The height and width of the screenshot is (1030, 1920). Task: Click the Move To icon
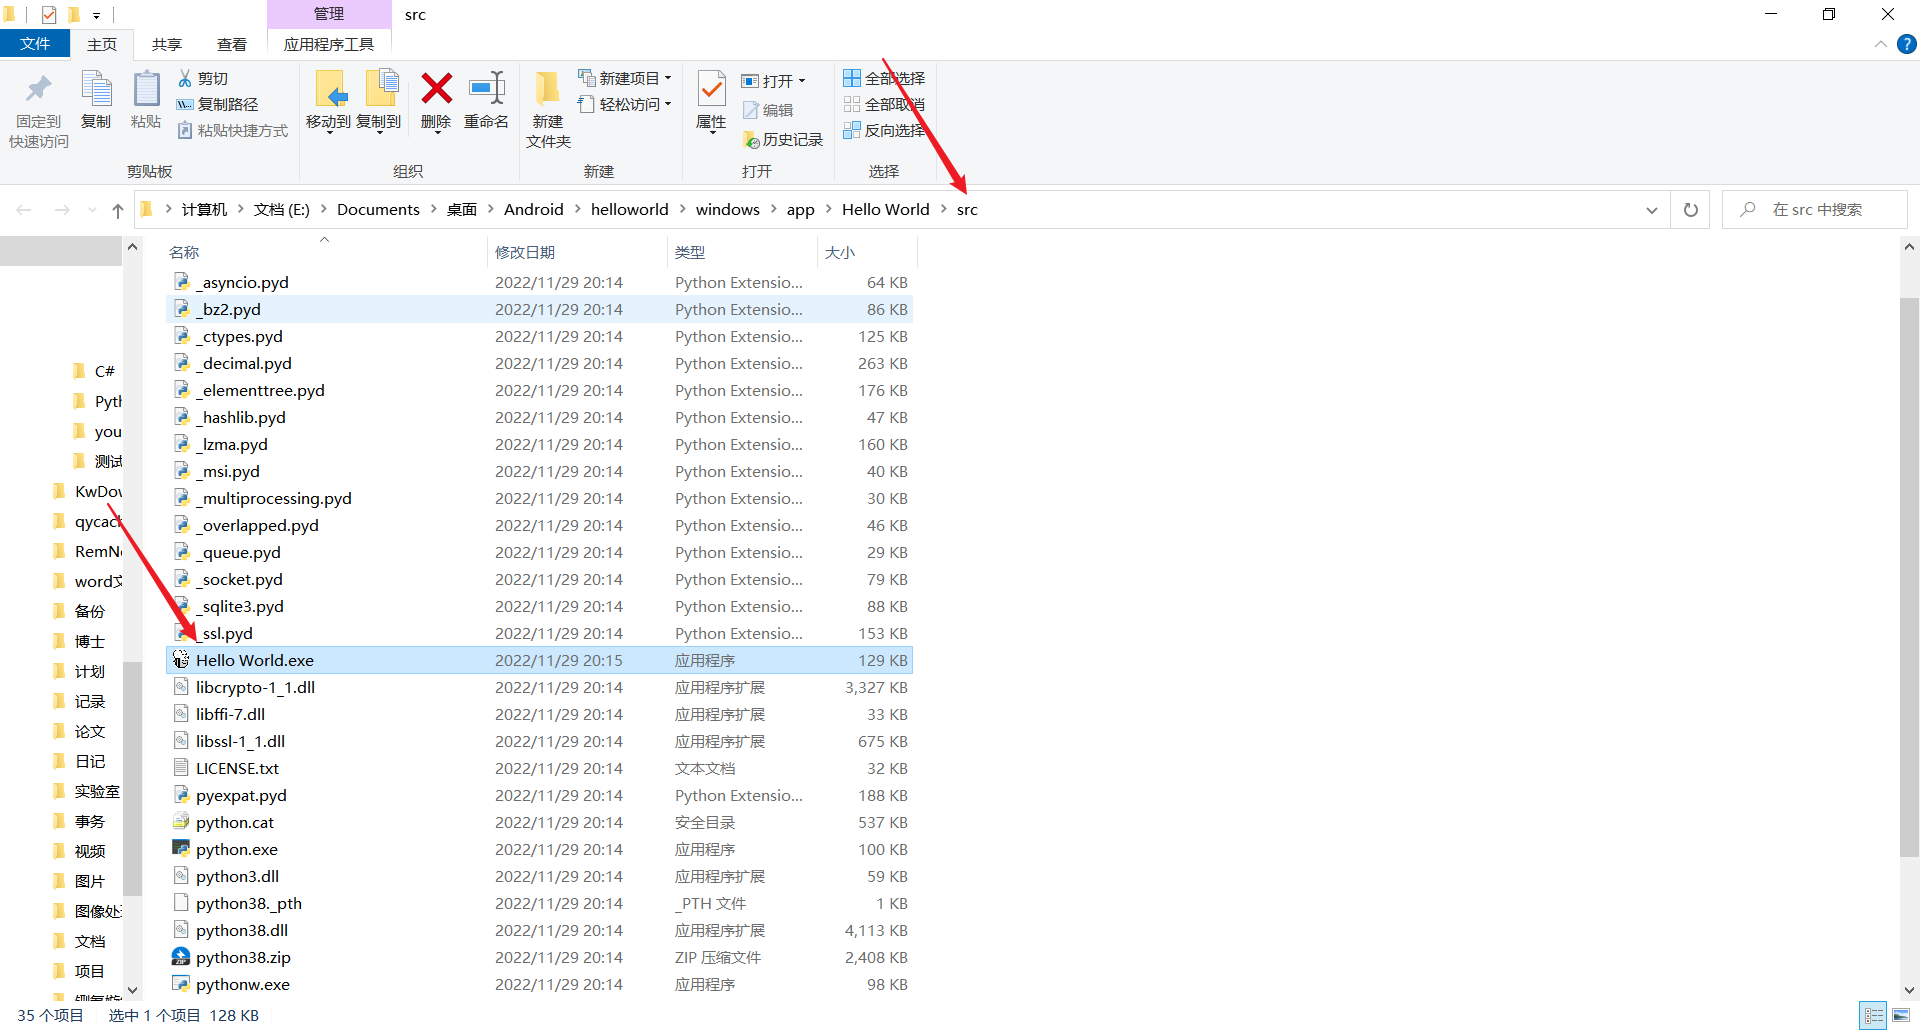329,89
